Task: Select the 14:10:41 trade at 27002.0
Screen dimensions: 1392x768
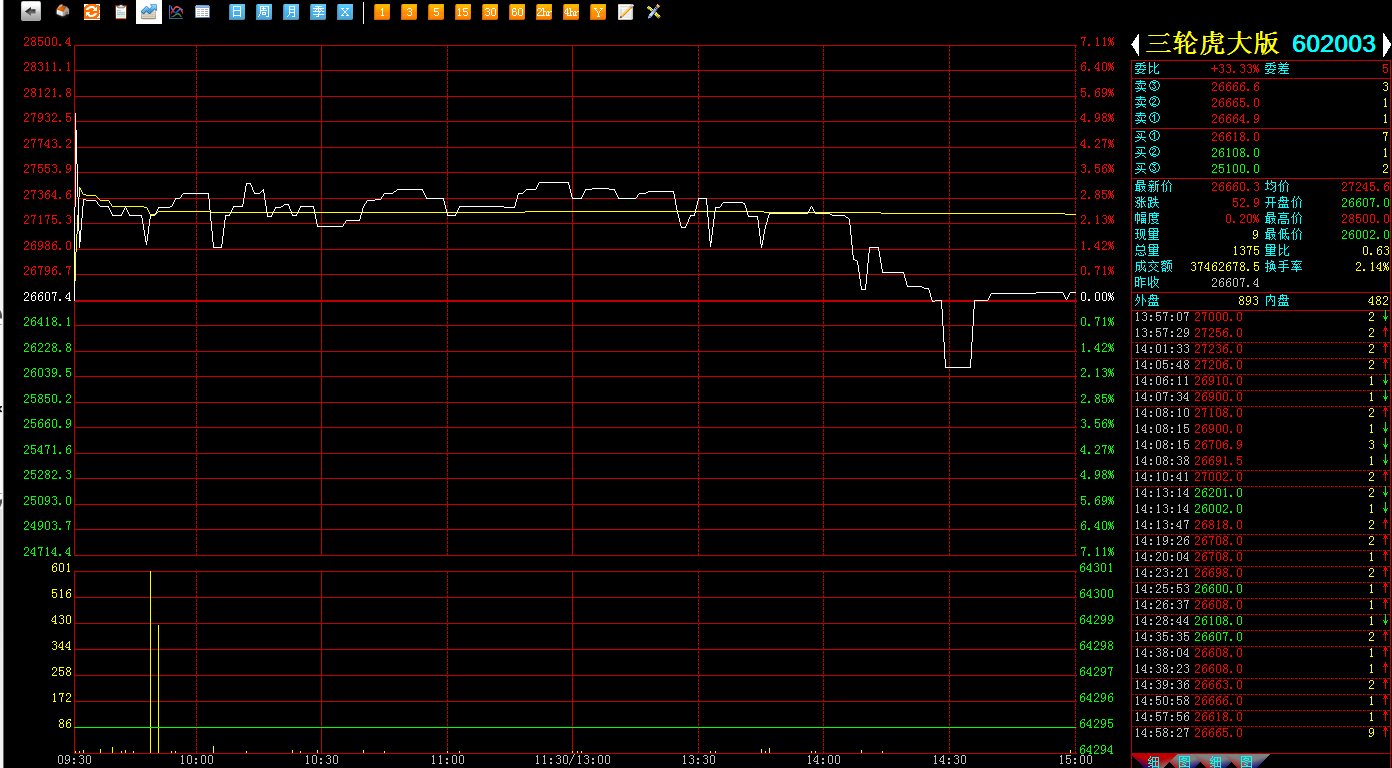Action: pos(1261,477)
